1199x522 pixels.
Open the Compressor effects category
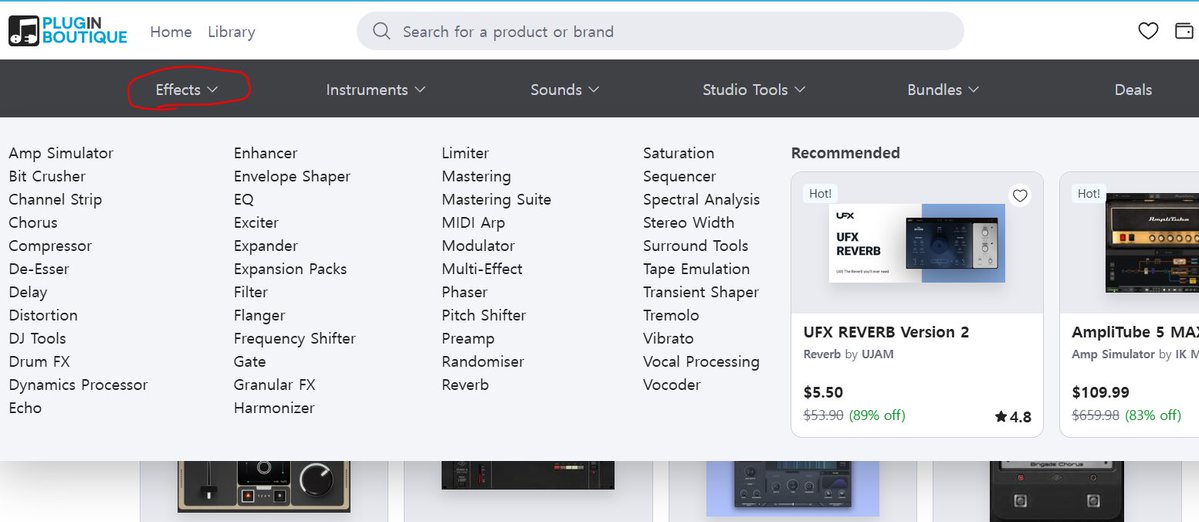click(x=50, y=245)
